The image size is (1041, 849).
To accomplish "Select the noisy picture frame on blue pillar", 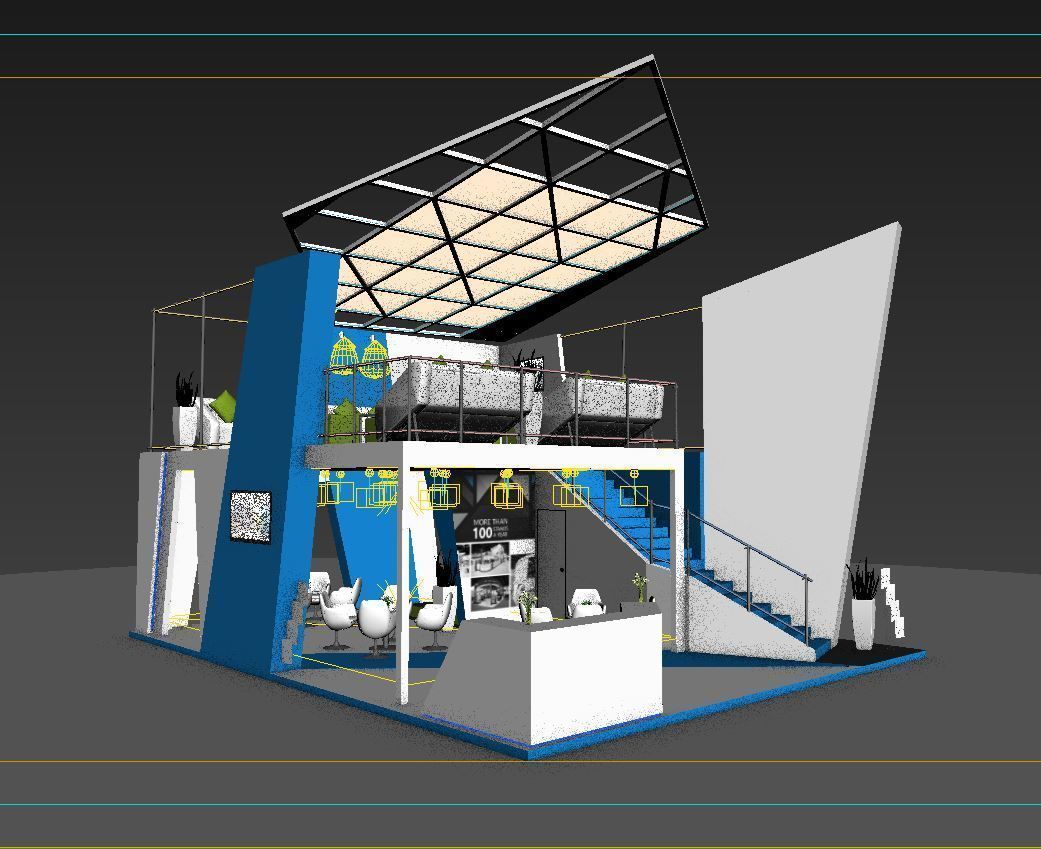I will (x=250, y=516).
